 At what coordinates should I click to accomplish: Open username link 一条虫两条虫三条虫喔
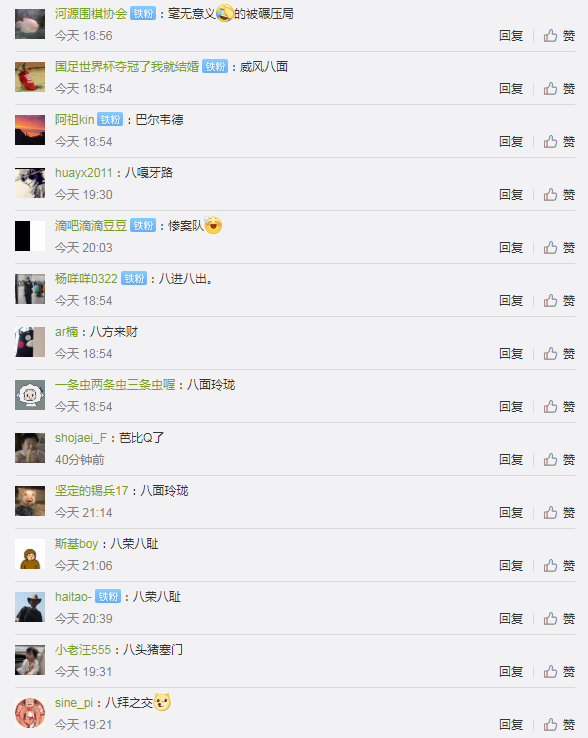point(115,385)
